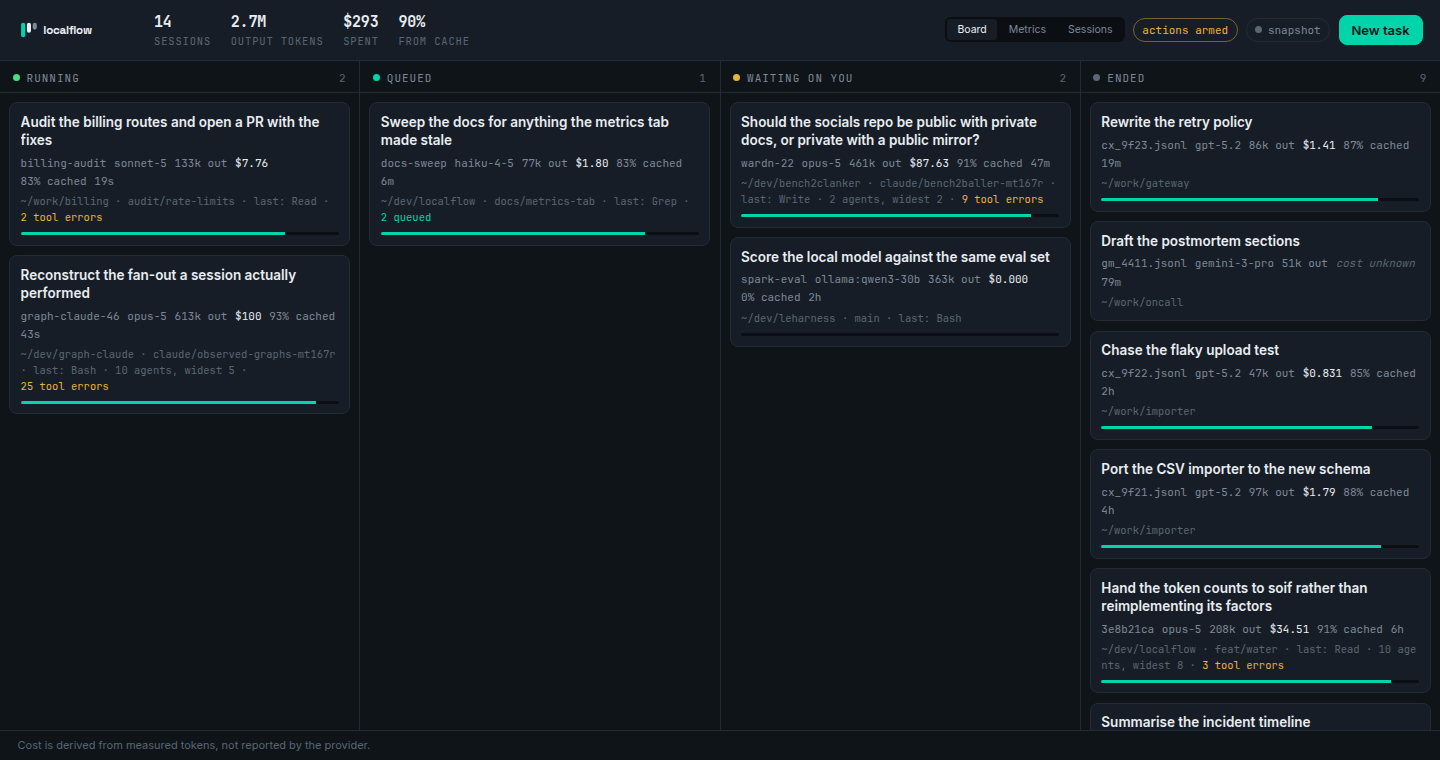Open the Draft the postmortem sections card
1440x760 pixels.
click(1260, 270)
